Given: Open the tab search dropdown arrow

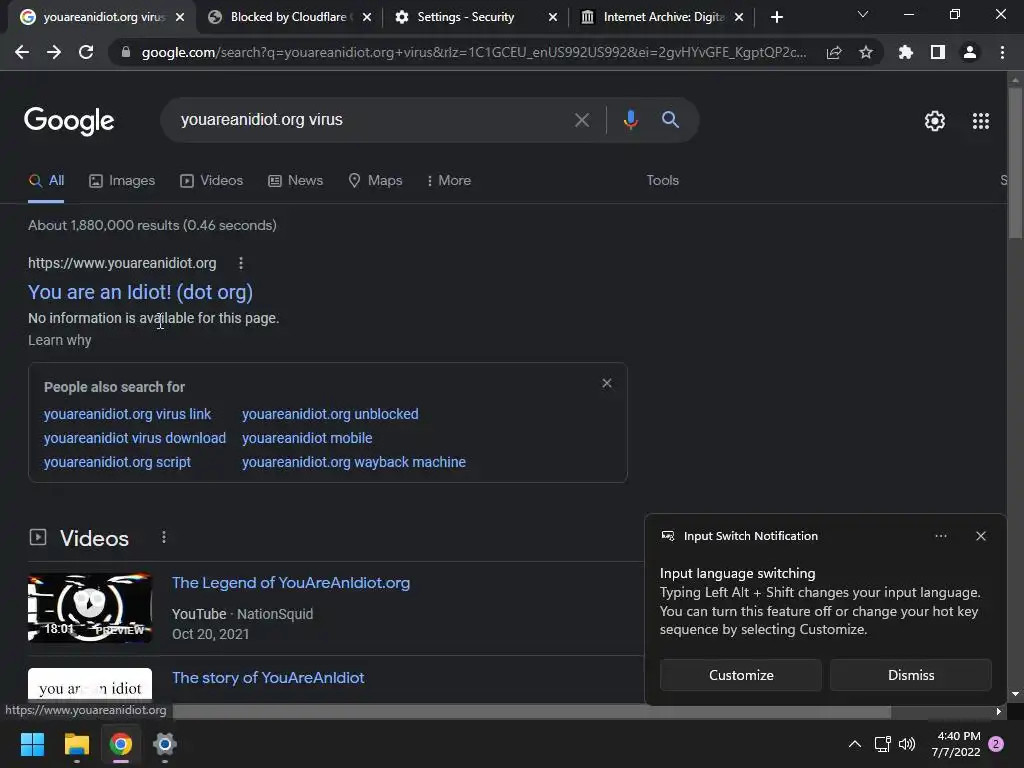Looking at the screenshot, I should click(863, 14).
